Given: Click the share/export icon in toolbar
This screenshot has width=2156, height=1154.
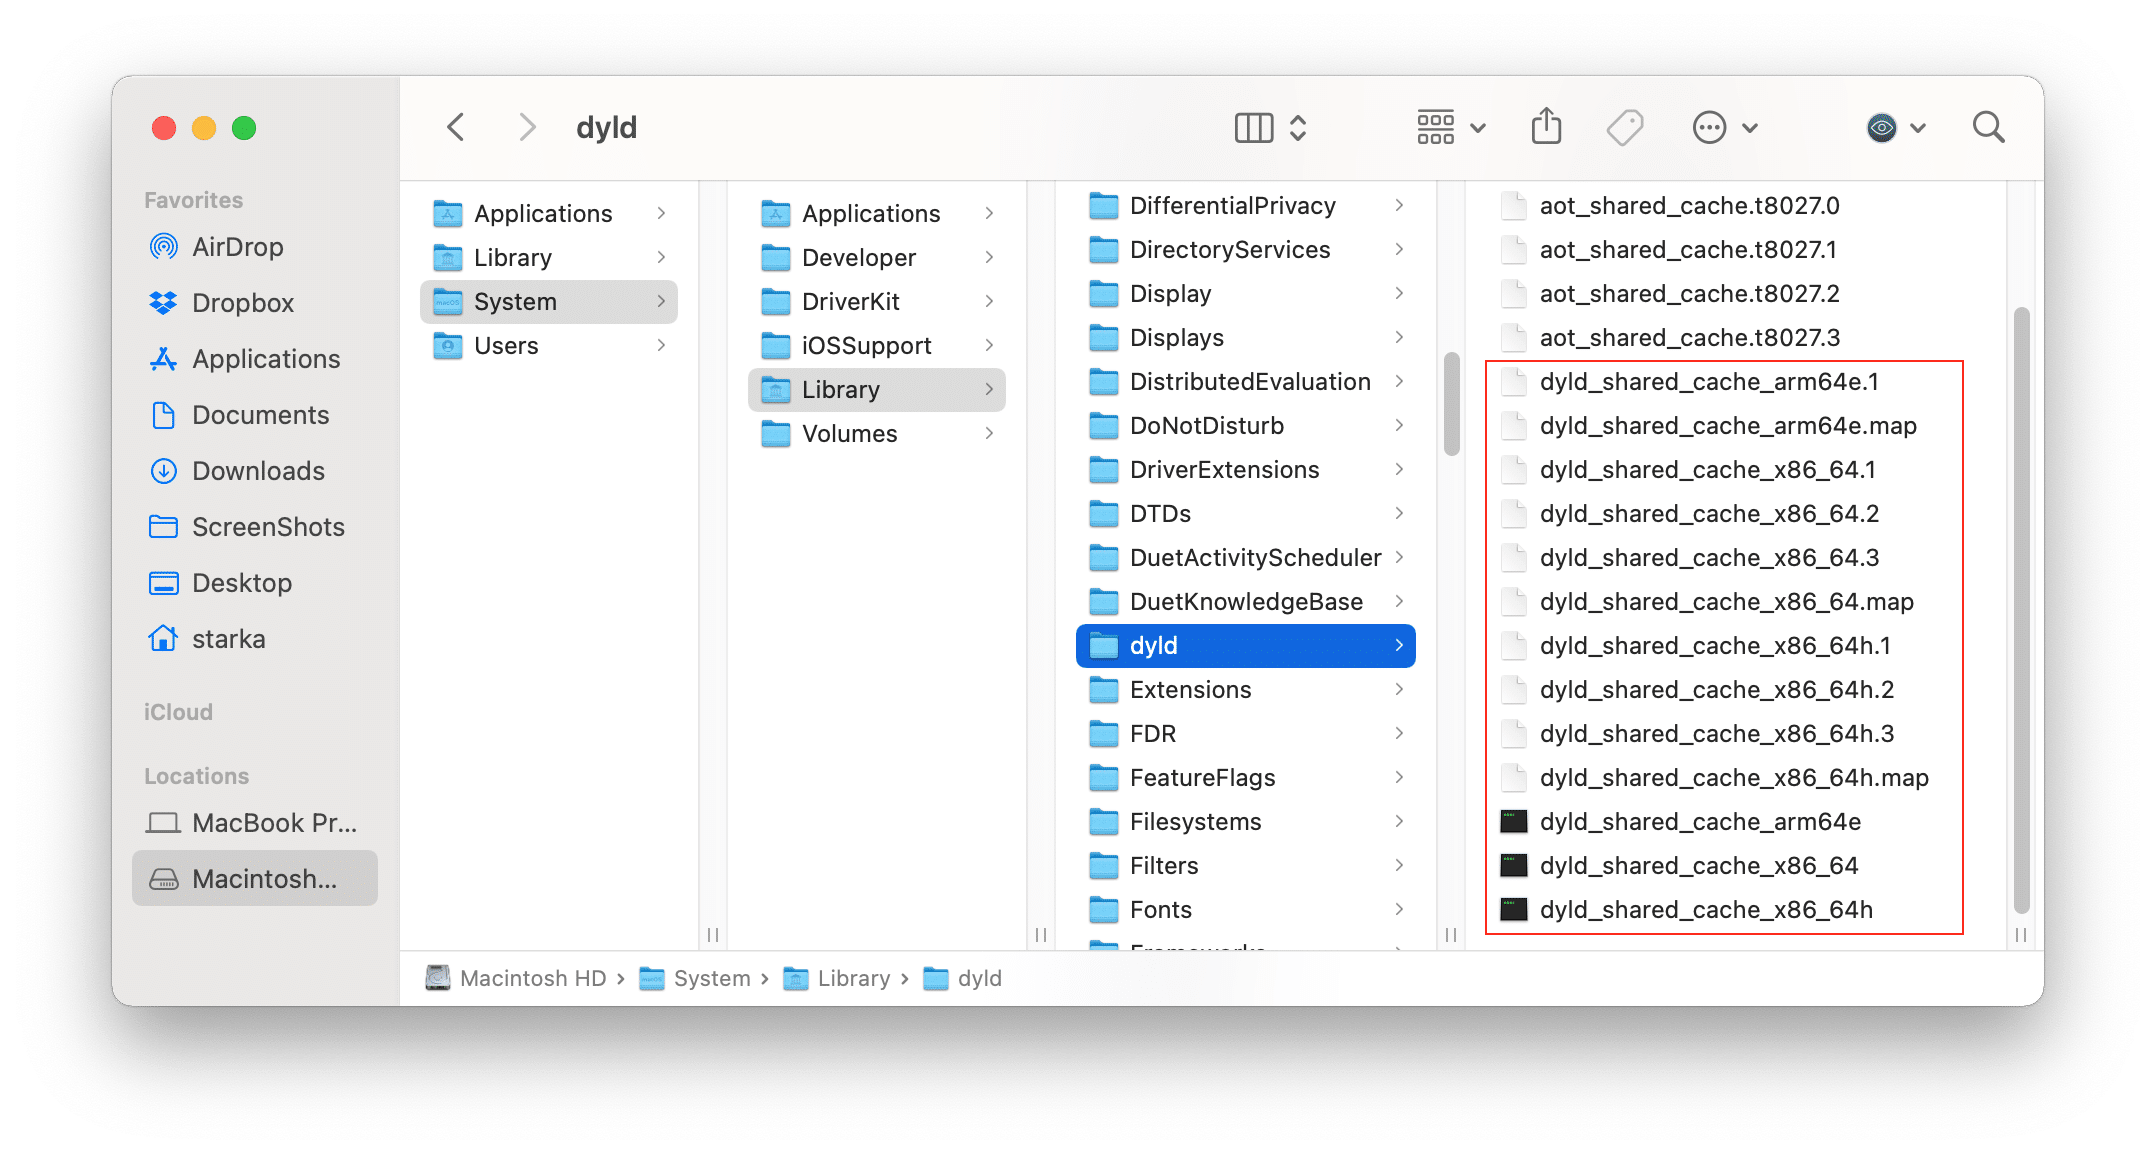Looking at the screenshot, I should (x=1546, y=126).
